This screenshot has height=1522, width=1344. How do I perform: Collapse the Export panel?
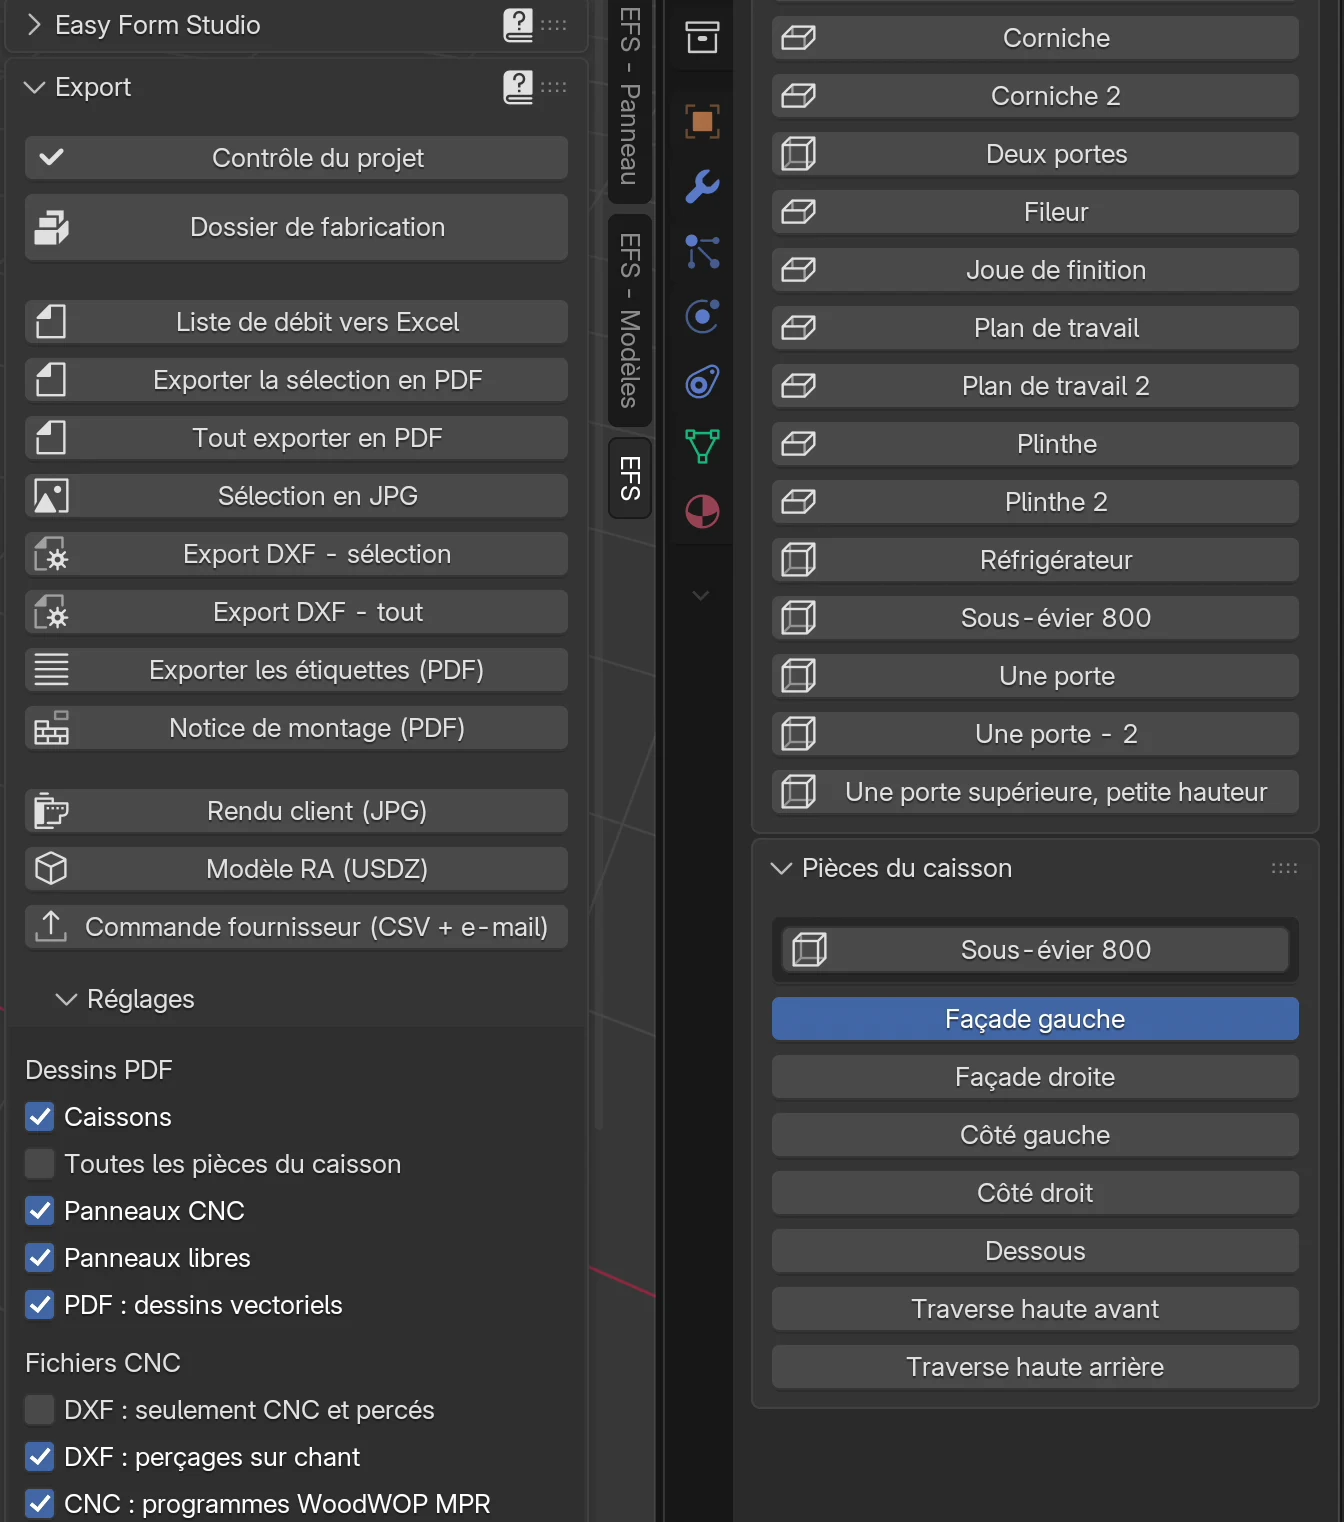click(34, 87)
